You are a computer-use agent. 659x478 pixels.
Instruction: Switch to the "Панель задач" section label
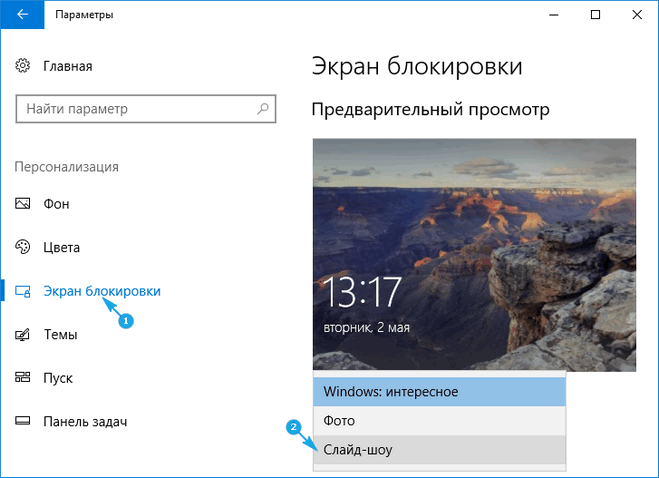[85, 422]
